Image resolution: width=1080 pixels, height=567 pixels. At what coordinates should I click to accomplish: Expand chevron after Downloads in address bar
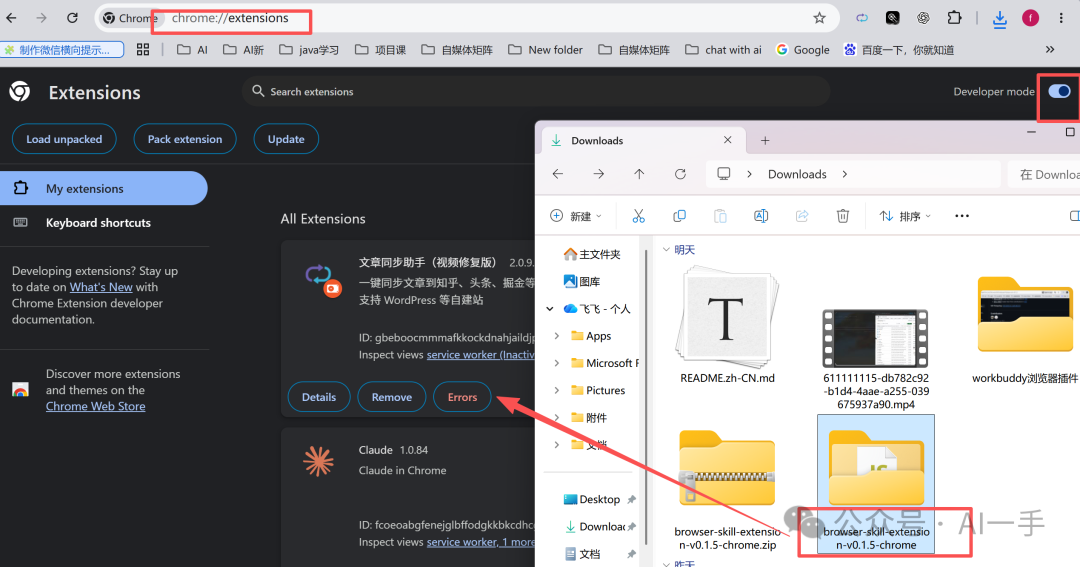[x=844, y=174]
